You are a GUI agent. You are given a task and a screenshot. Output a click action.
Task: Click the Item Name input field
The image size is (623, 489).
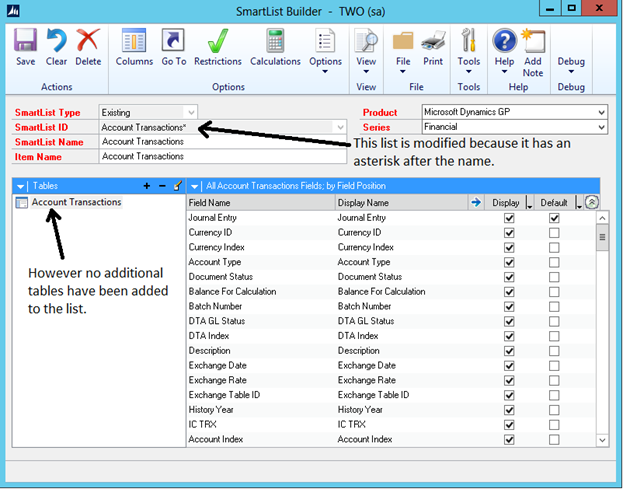[223, 157]
